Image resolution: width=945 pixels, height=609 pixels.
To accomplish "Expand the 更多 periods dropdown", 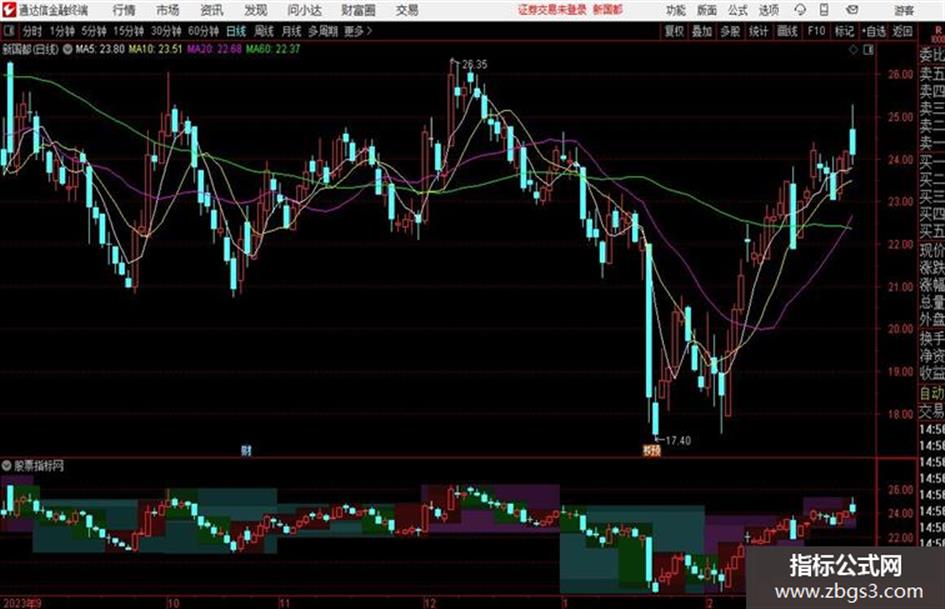I will click(358, 31).
